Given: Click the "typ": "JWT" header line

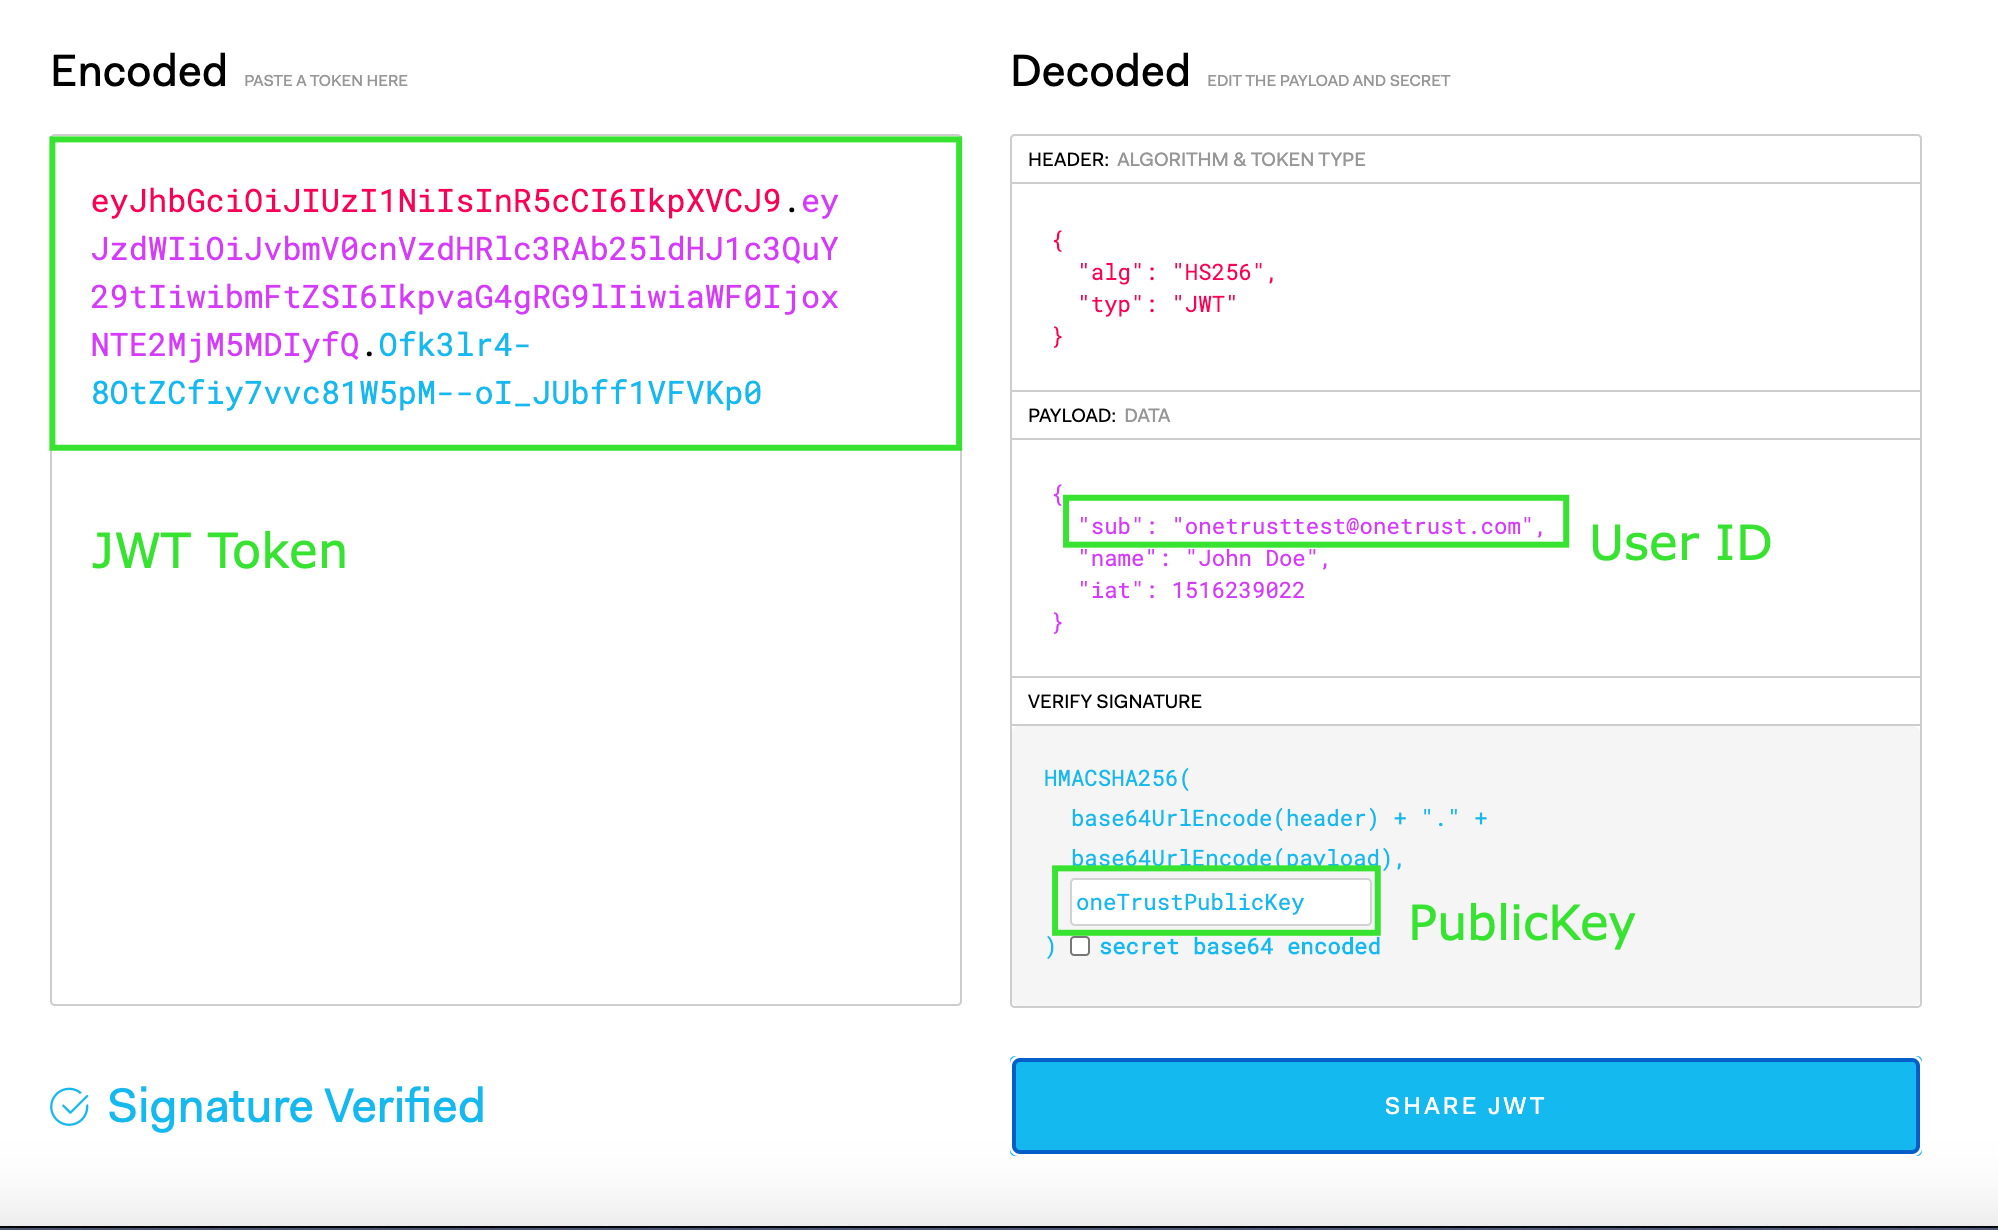Looking at the screenshot, I should pos(1157,304).
